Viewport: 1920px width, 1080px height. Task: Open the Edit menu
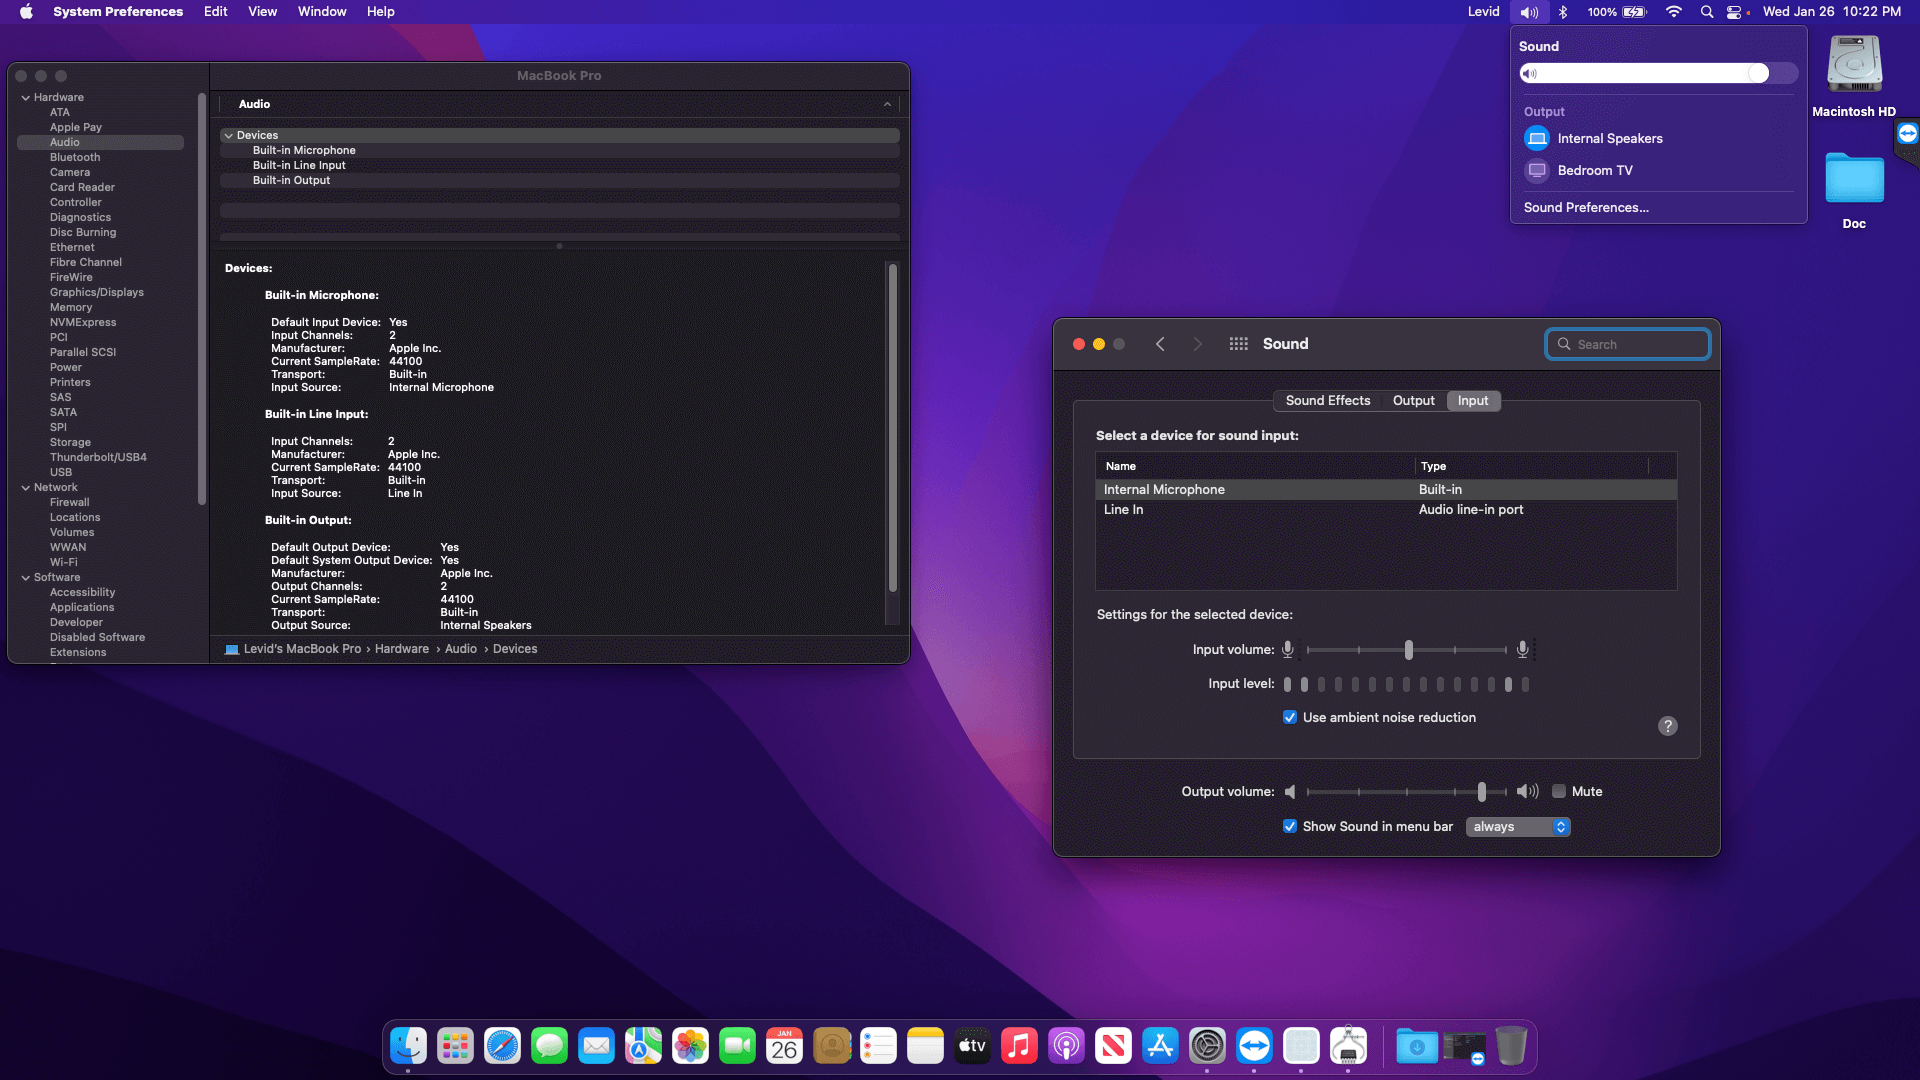tap(215, 12)
